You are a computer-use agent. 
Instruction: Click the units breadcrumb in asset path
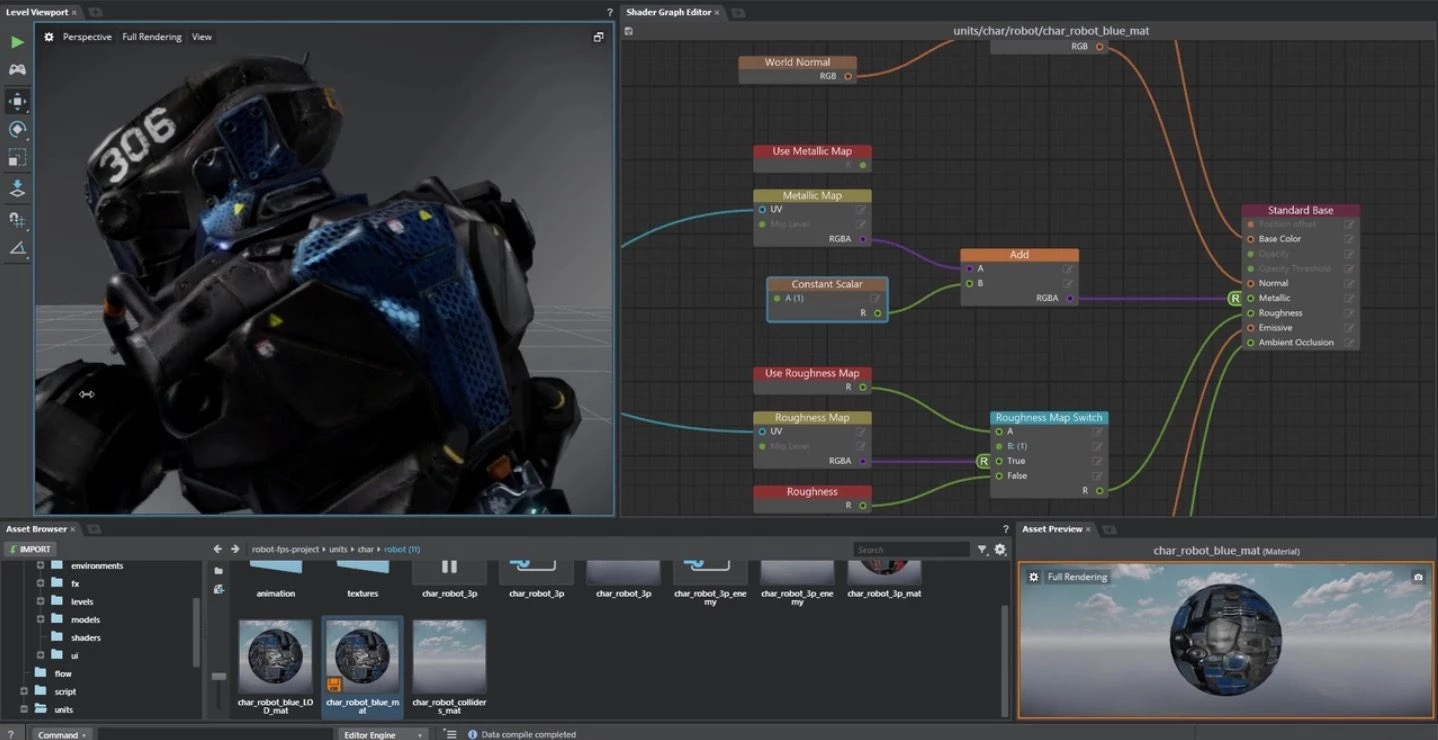click(337, 549)
